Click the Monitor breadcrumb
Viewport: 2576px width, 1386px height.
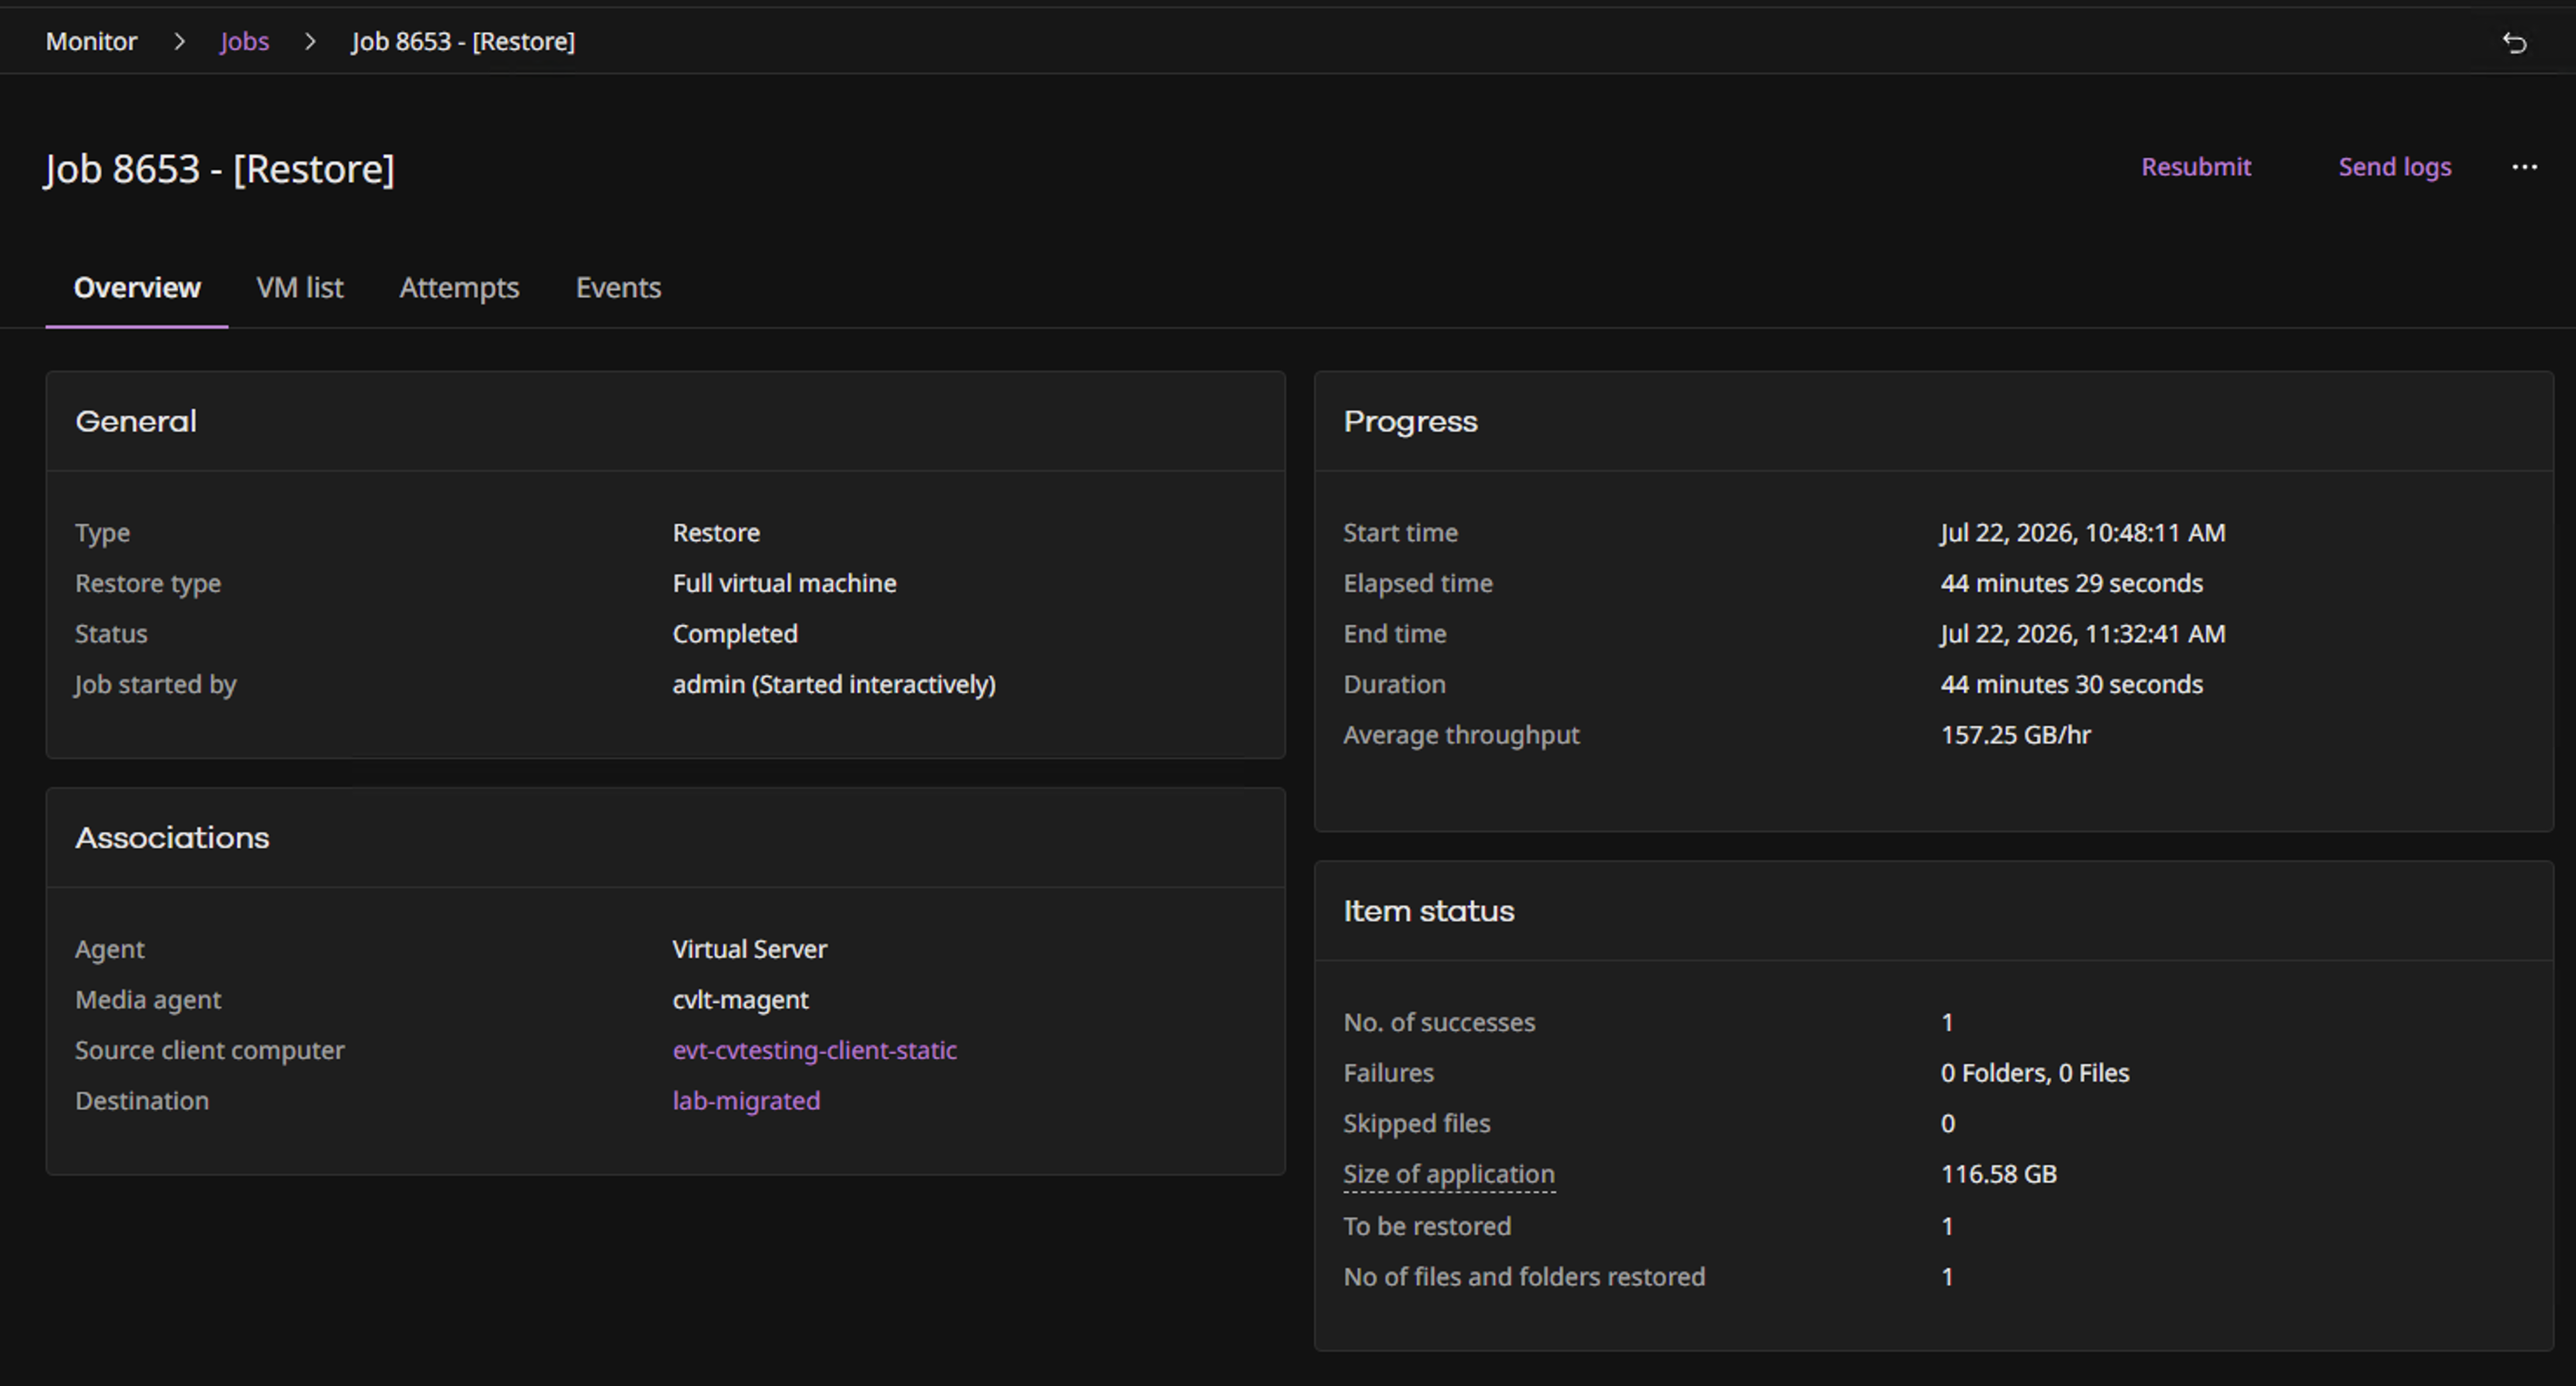coord(91,41)
